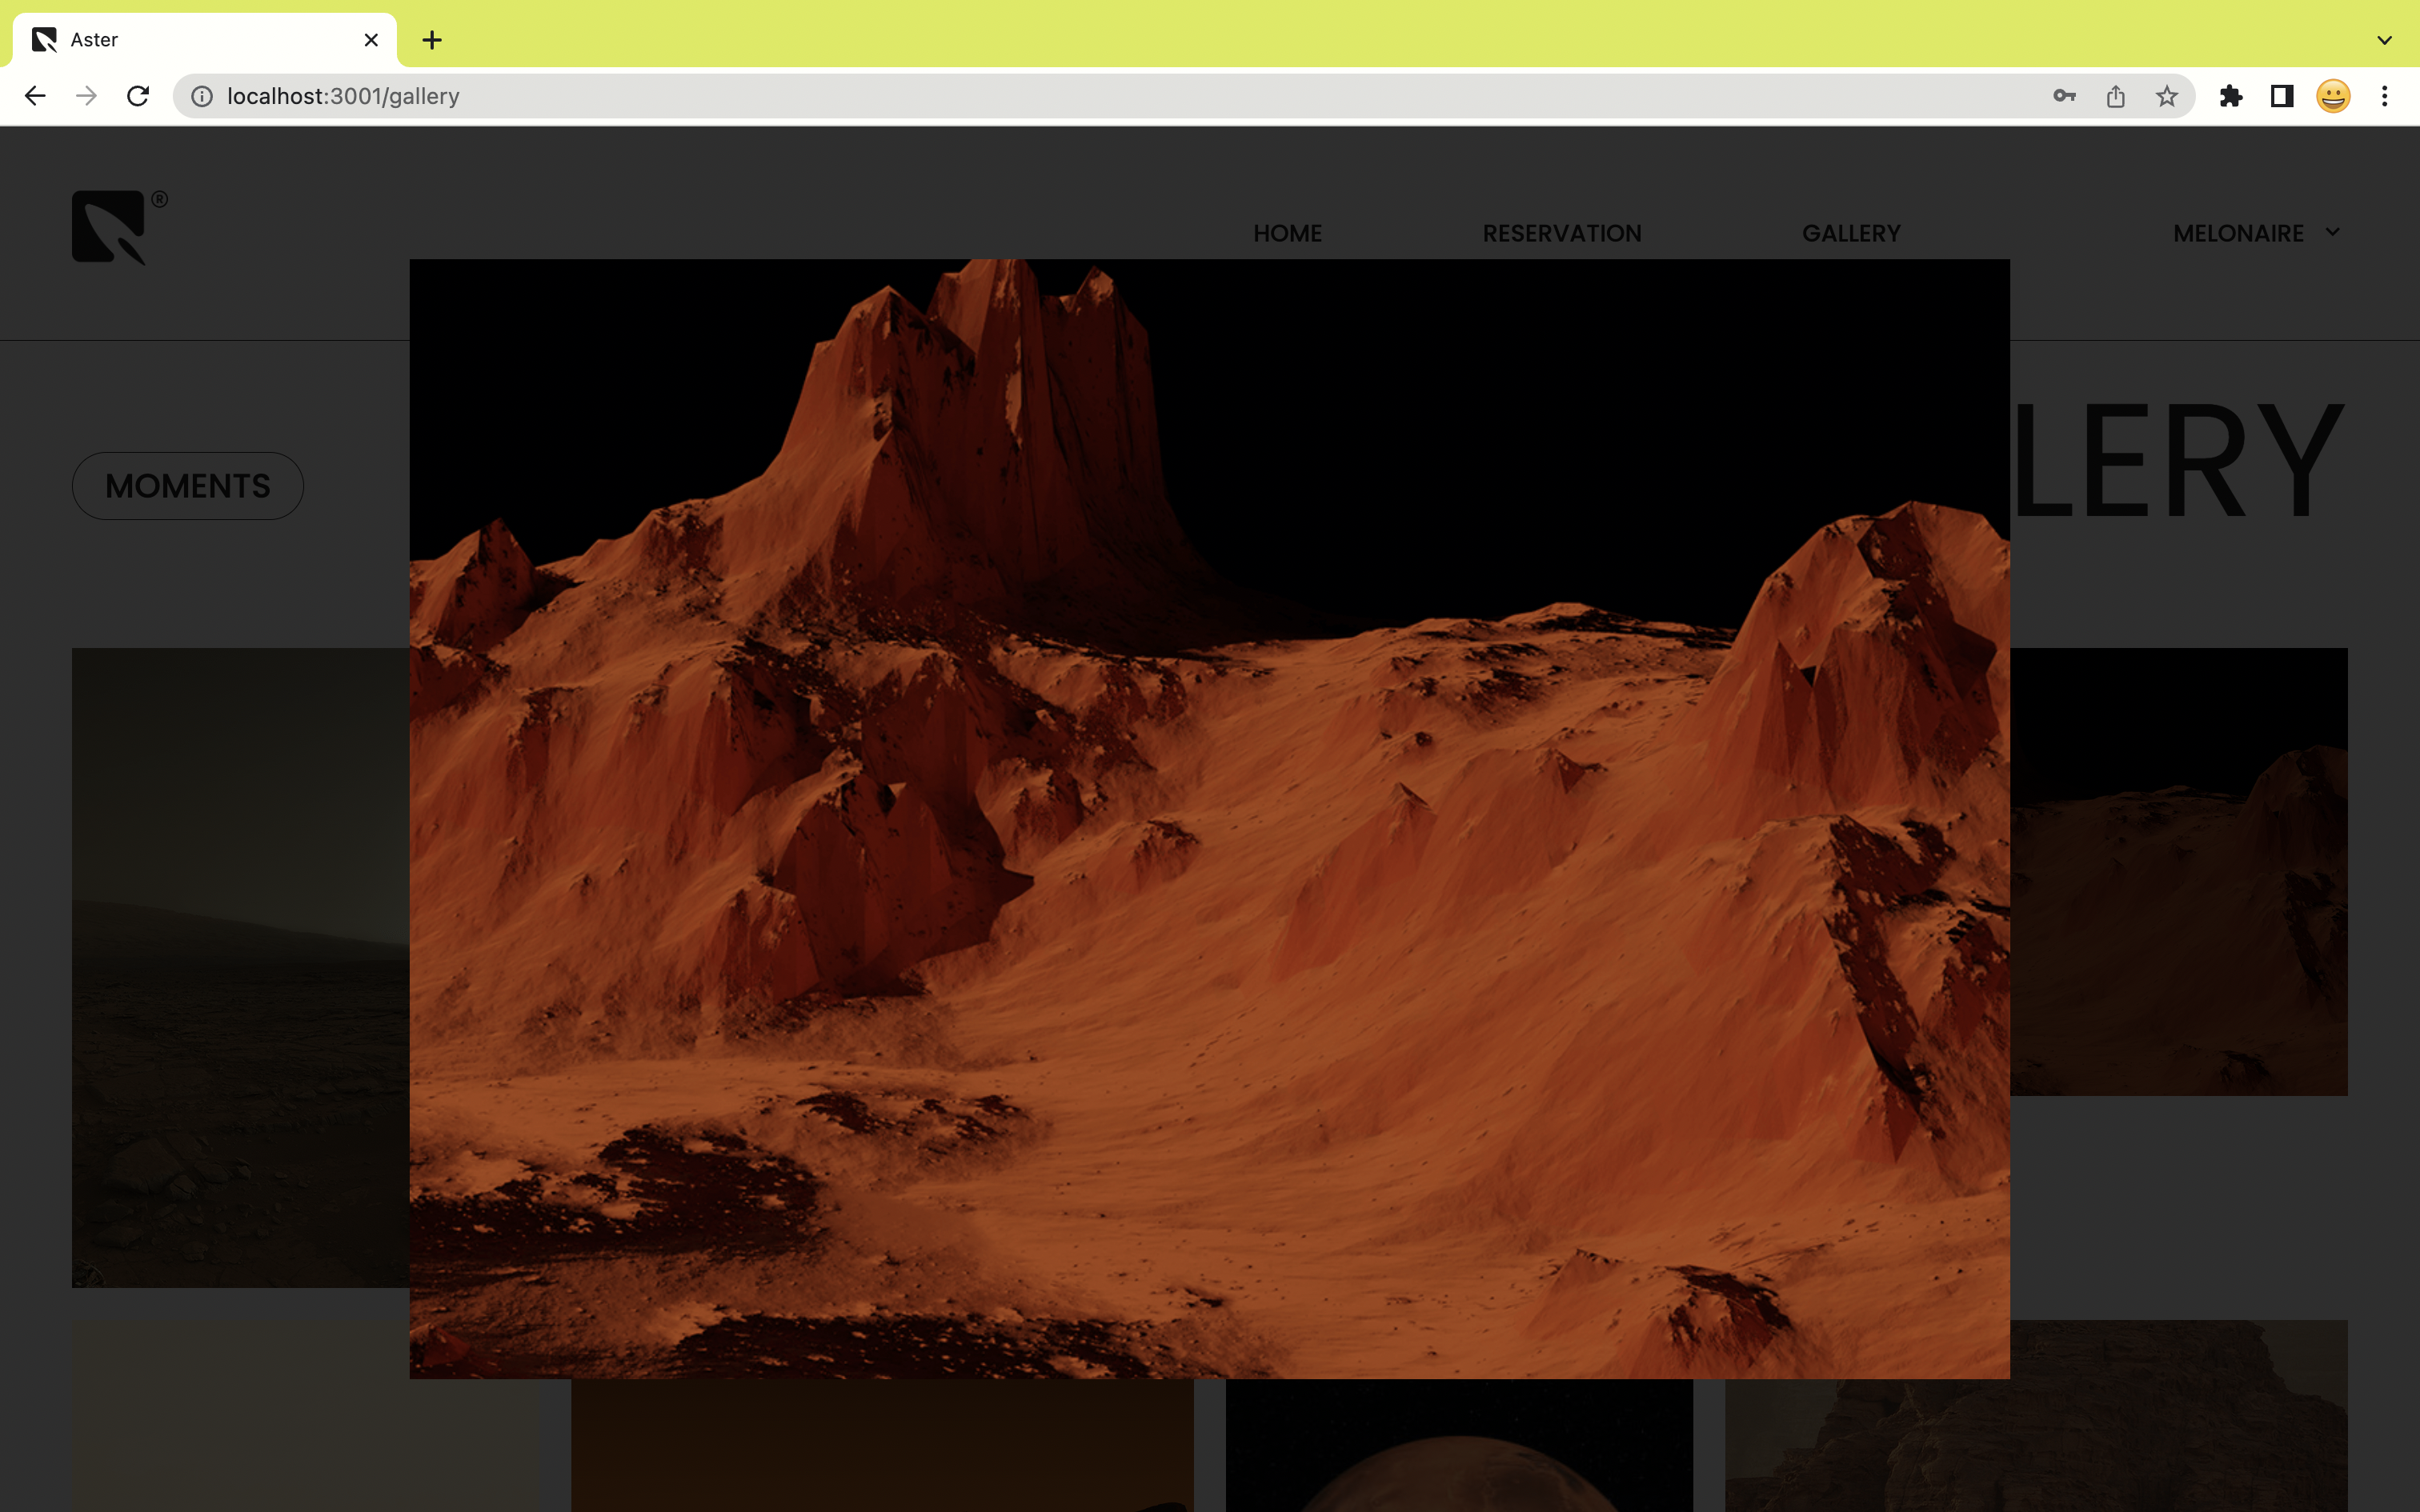Image resolution: width=2420 pixels, height=1512 pixels.
Task: View site information icon in address bar
Action: coord(202,96)
